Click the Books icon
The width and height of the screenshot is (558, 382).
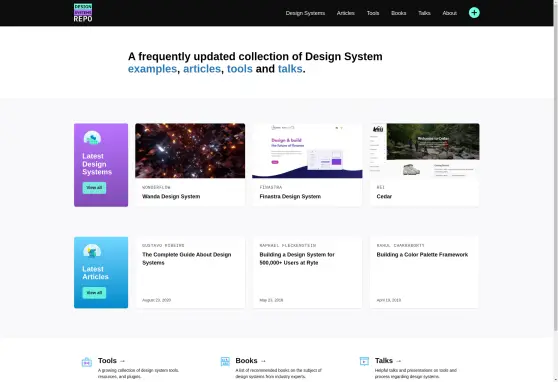coord(225,361)
